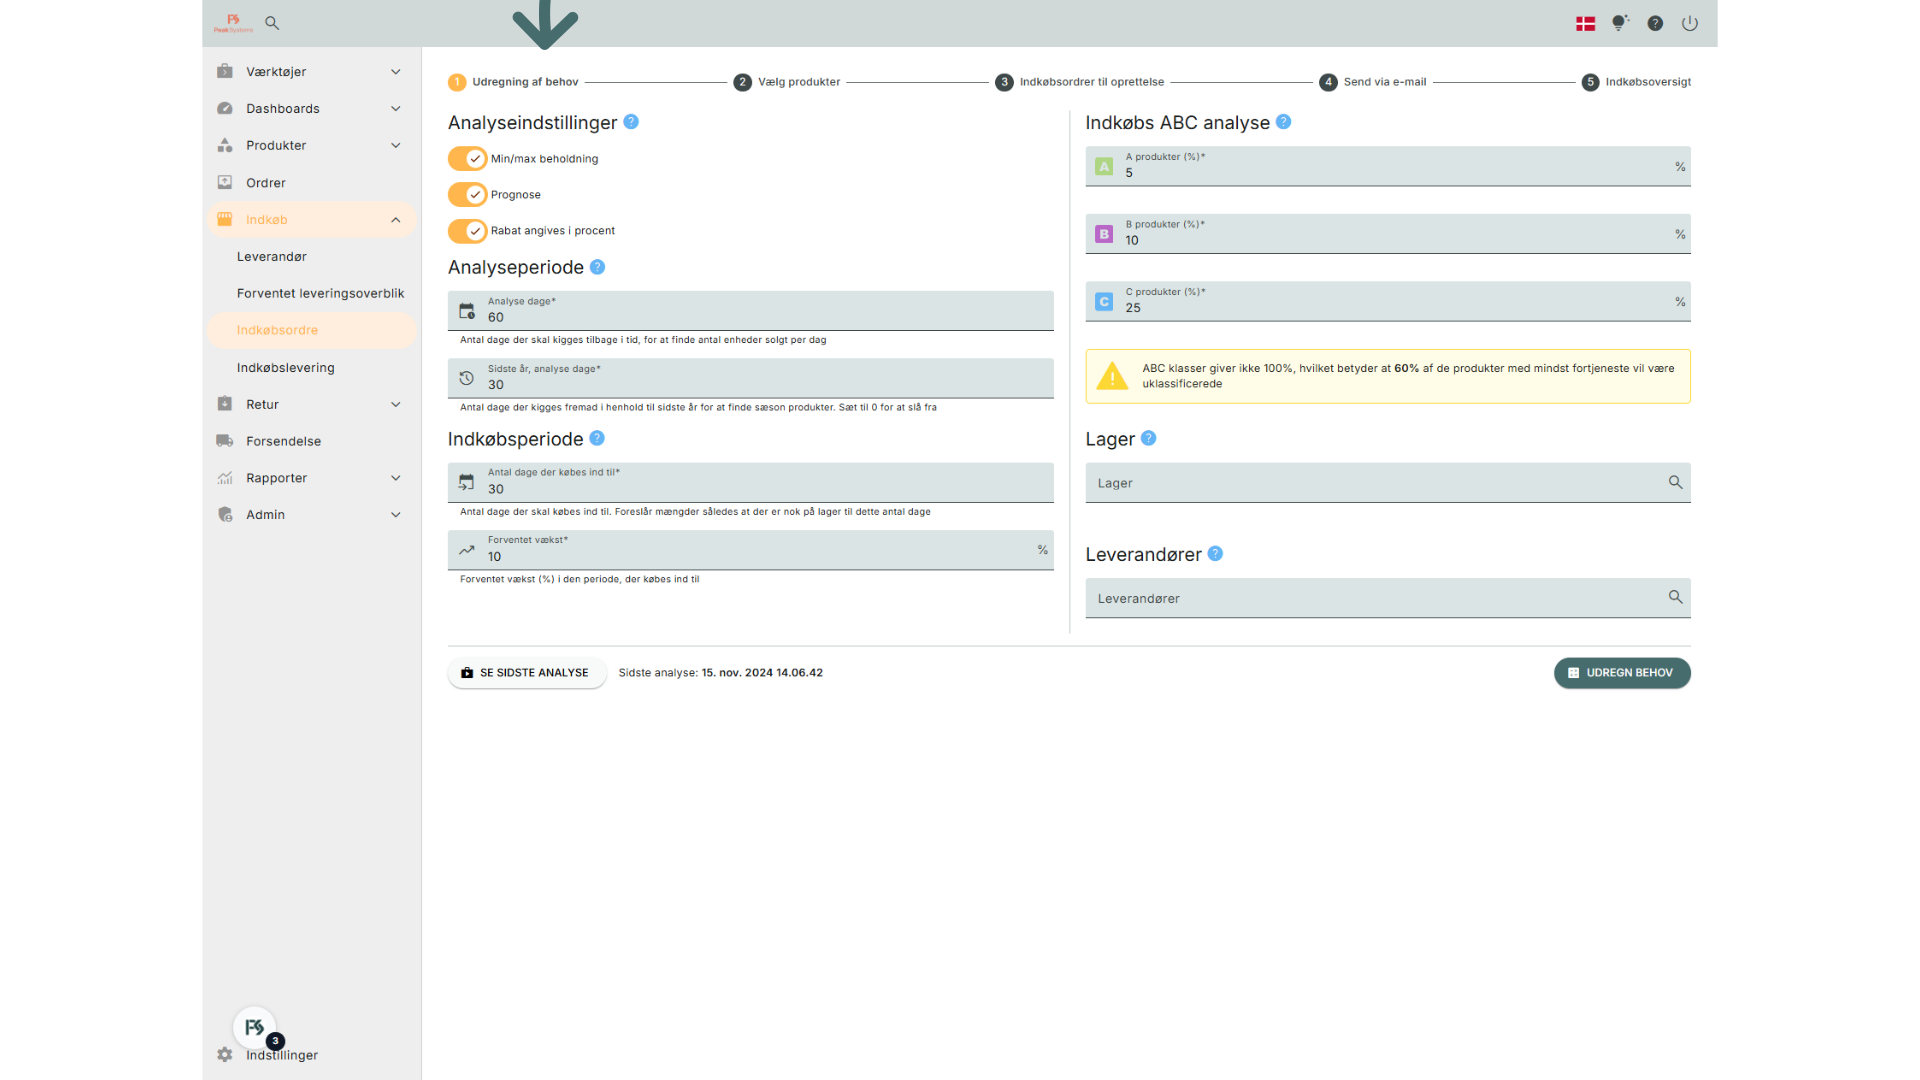Click the Retur box icon
Image resolution: width=1920 pixels, height=1080 pixels.
pyautogui.click(x=225, y=404)
